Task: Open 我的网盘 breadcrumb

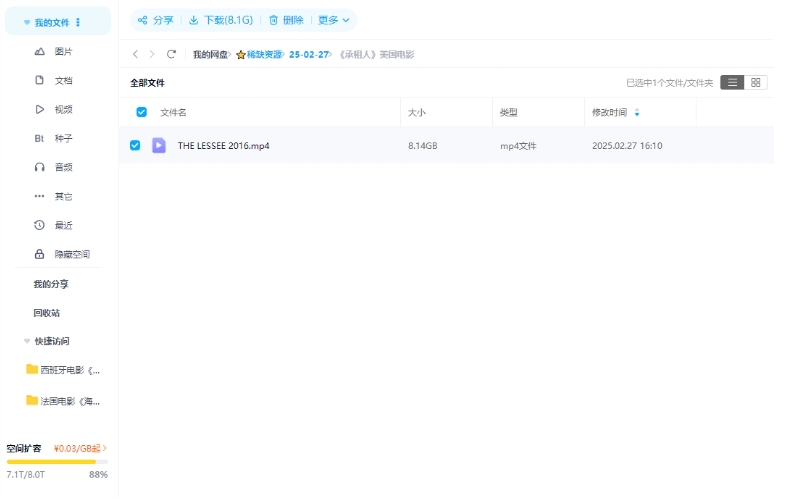Action: click(x=210, y=55)
